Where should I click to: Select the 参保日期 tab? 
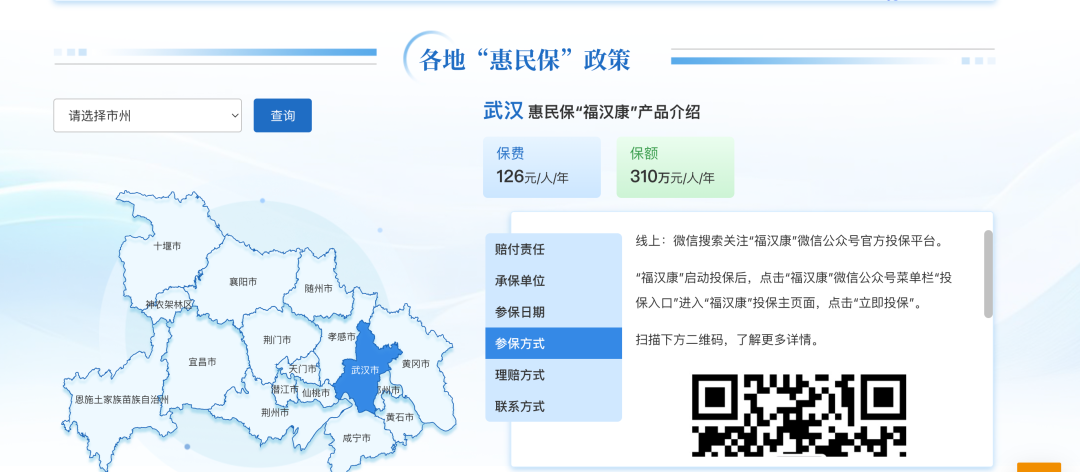coord(553,312)
